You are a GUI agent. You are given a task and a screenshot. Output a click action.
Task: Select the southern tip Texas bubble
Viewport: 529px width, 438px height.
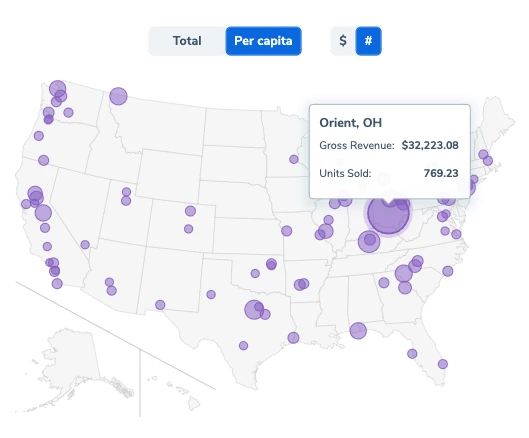pyautogui.click(x=243, y=346)
